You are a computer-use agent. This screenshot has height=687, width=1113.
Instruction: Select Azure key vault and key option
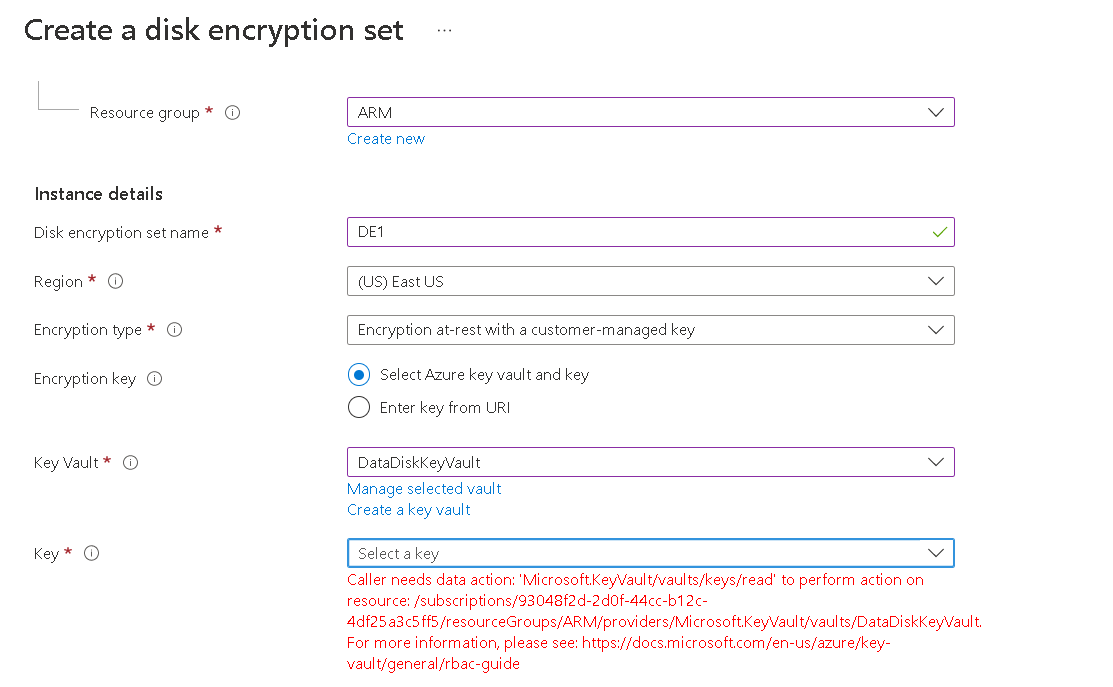359,375
